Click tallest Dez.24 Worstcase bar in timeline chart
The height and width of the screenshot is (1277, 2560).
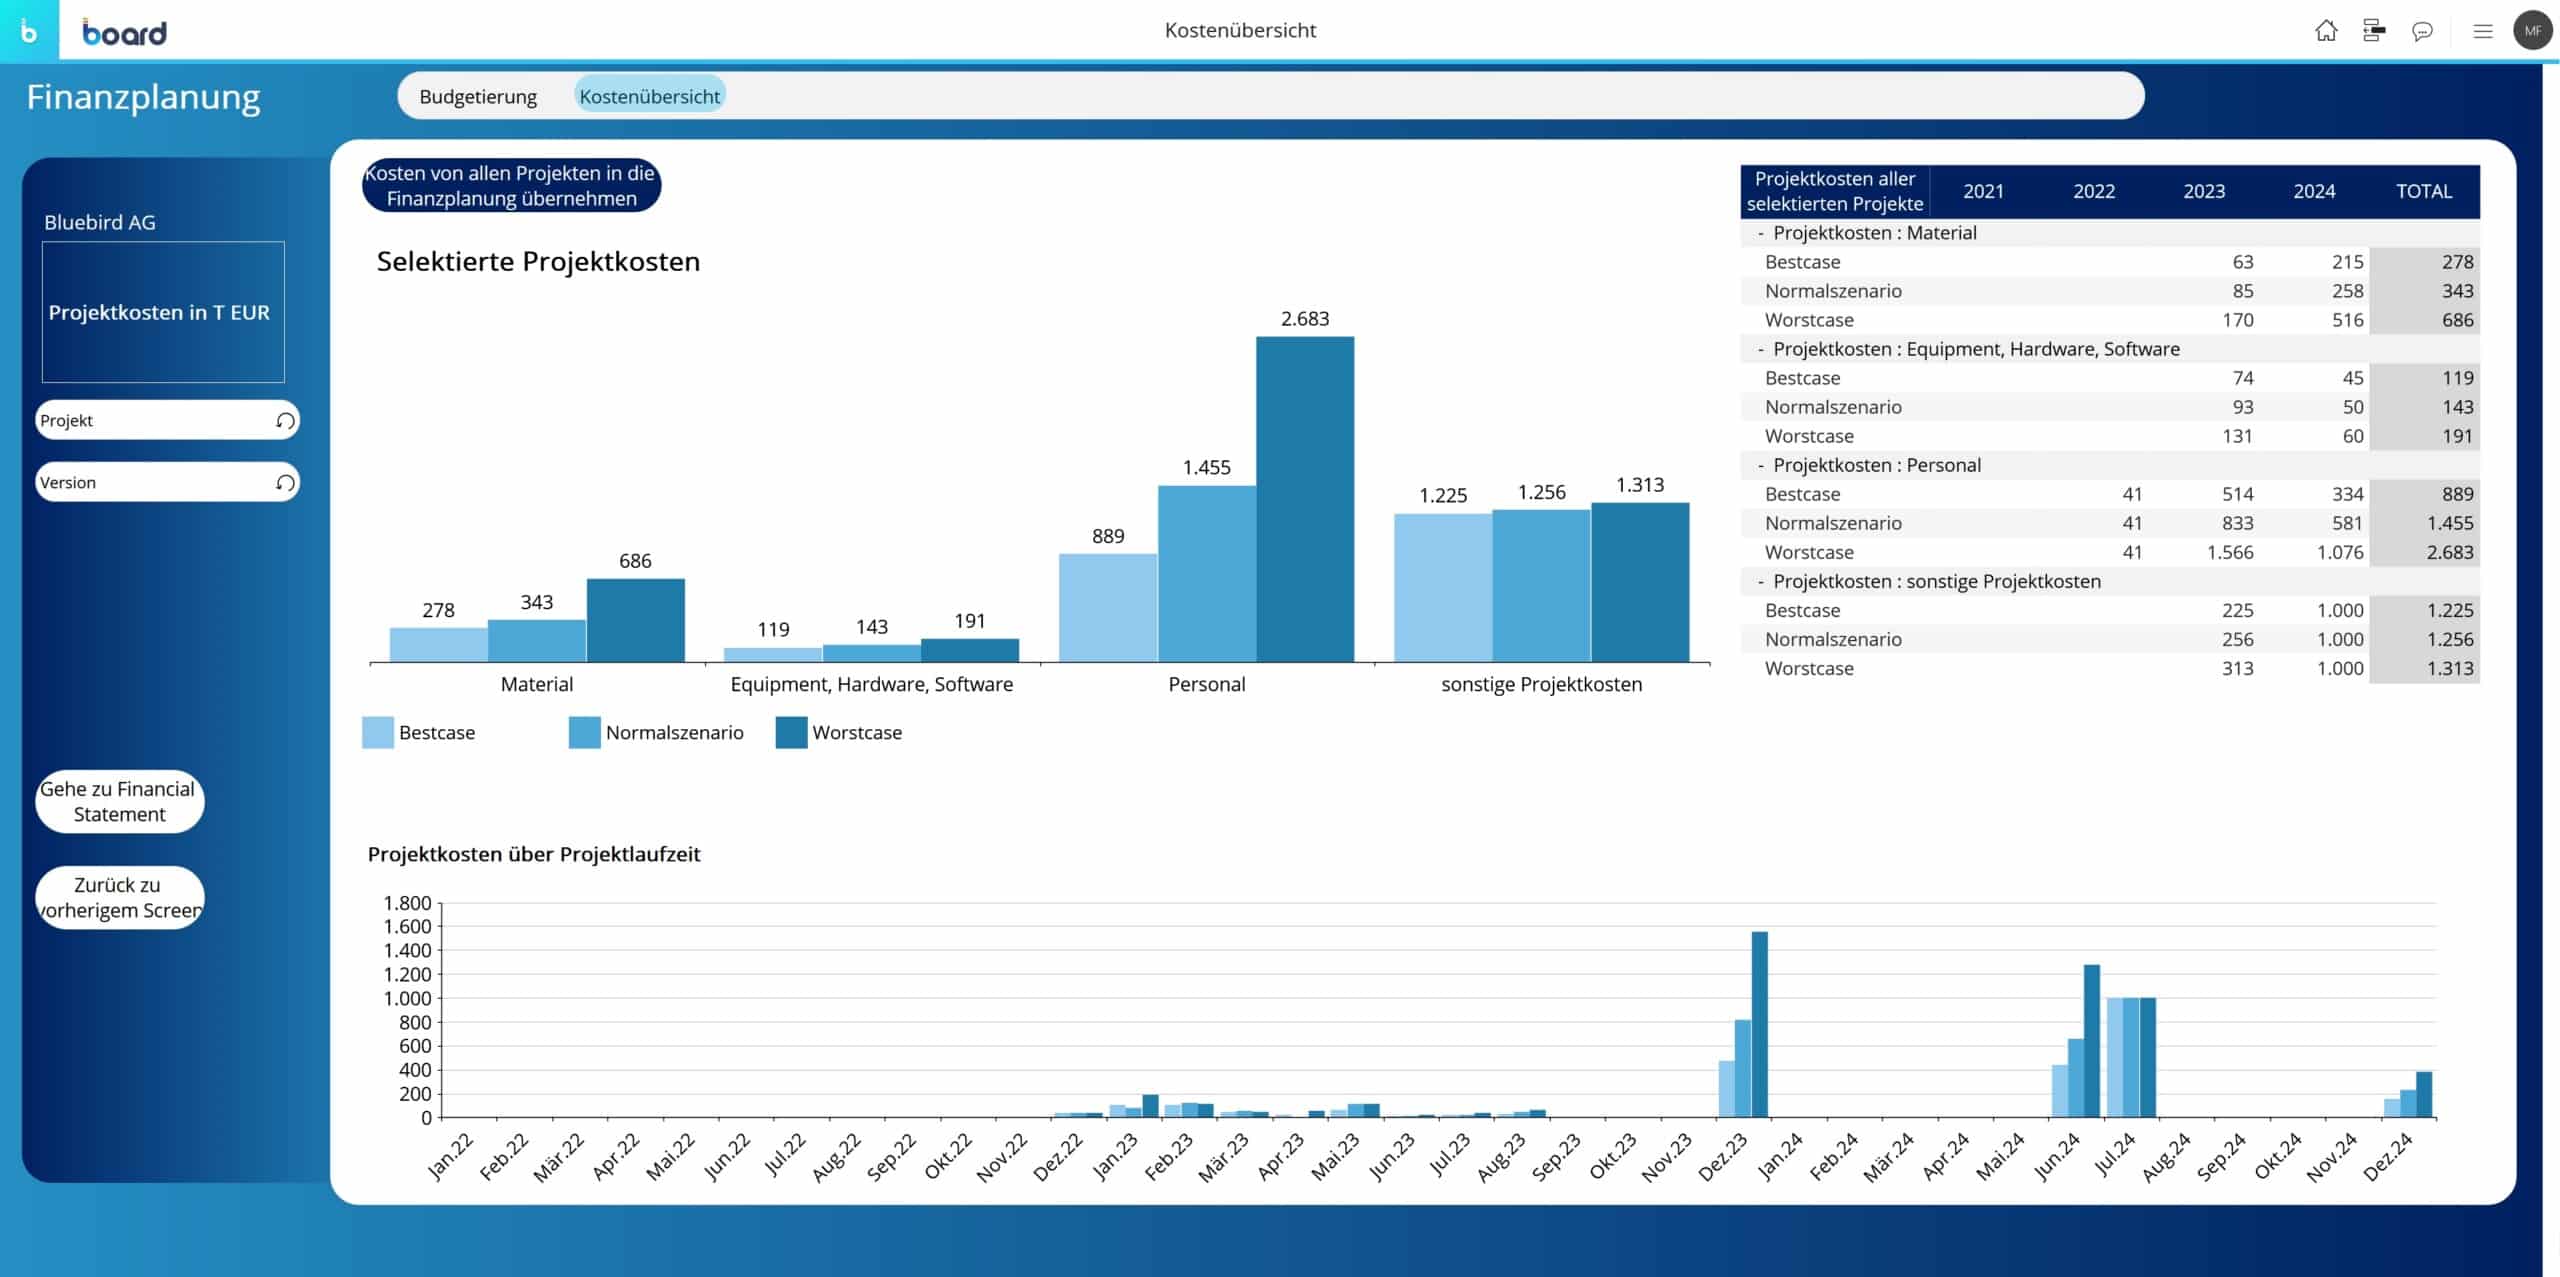tap(2424, 1094)
